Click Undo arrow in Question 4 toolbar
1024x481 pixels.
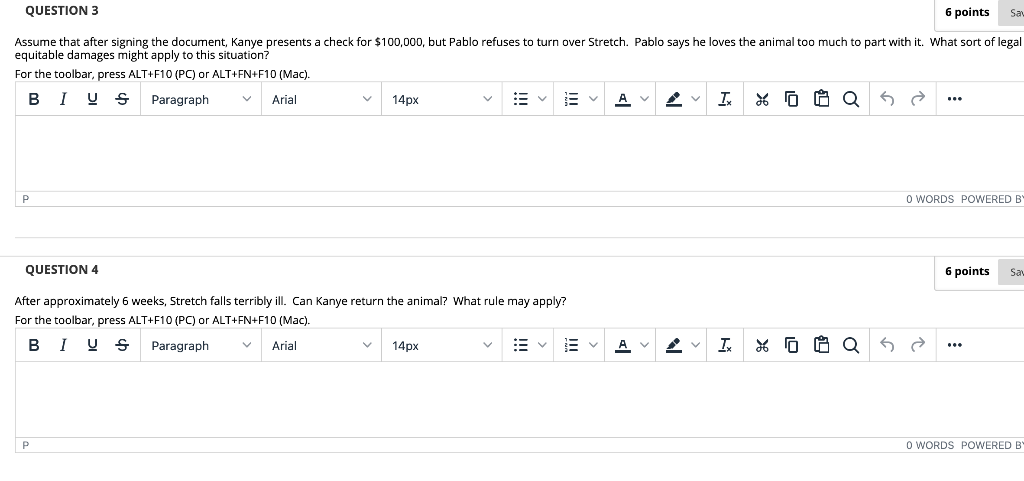pyautogui.click(x=887, y=345)
